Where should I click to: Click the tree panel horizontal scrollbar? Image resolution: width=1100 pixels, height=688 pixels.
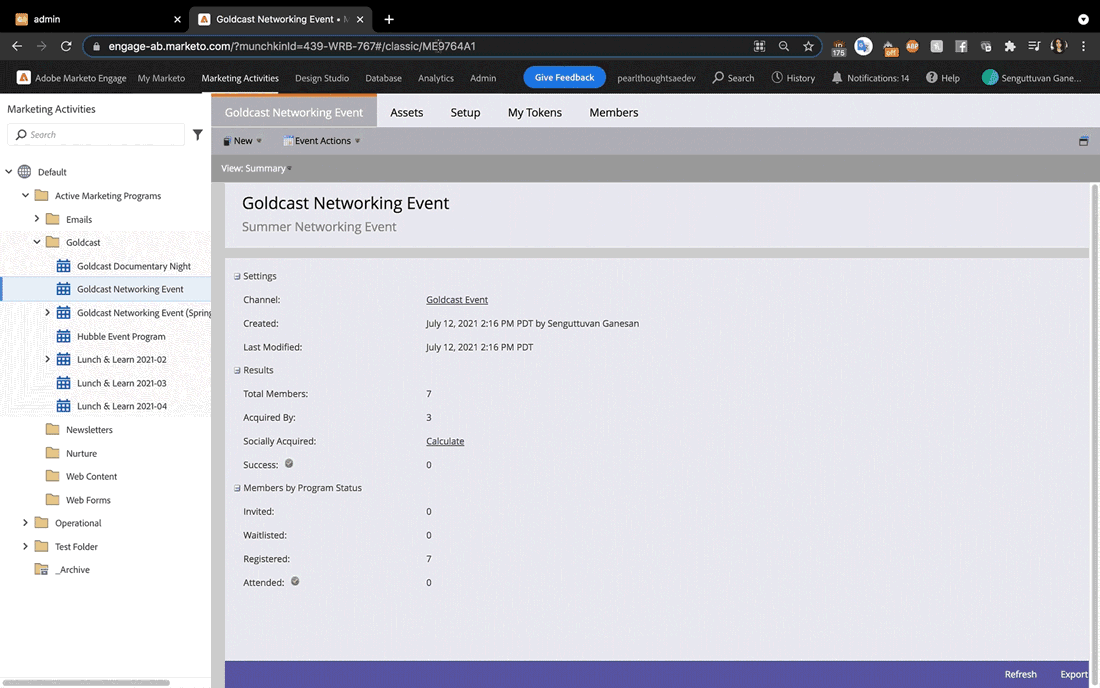pos(86,682)
